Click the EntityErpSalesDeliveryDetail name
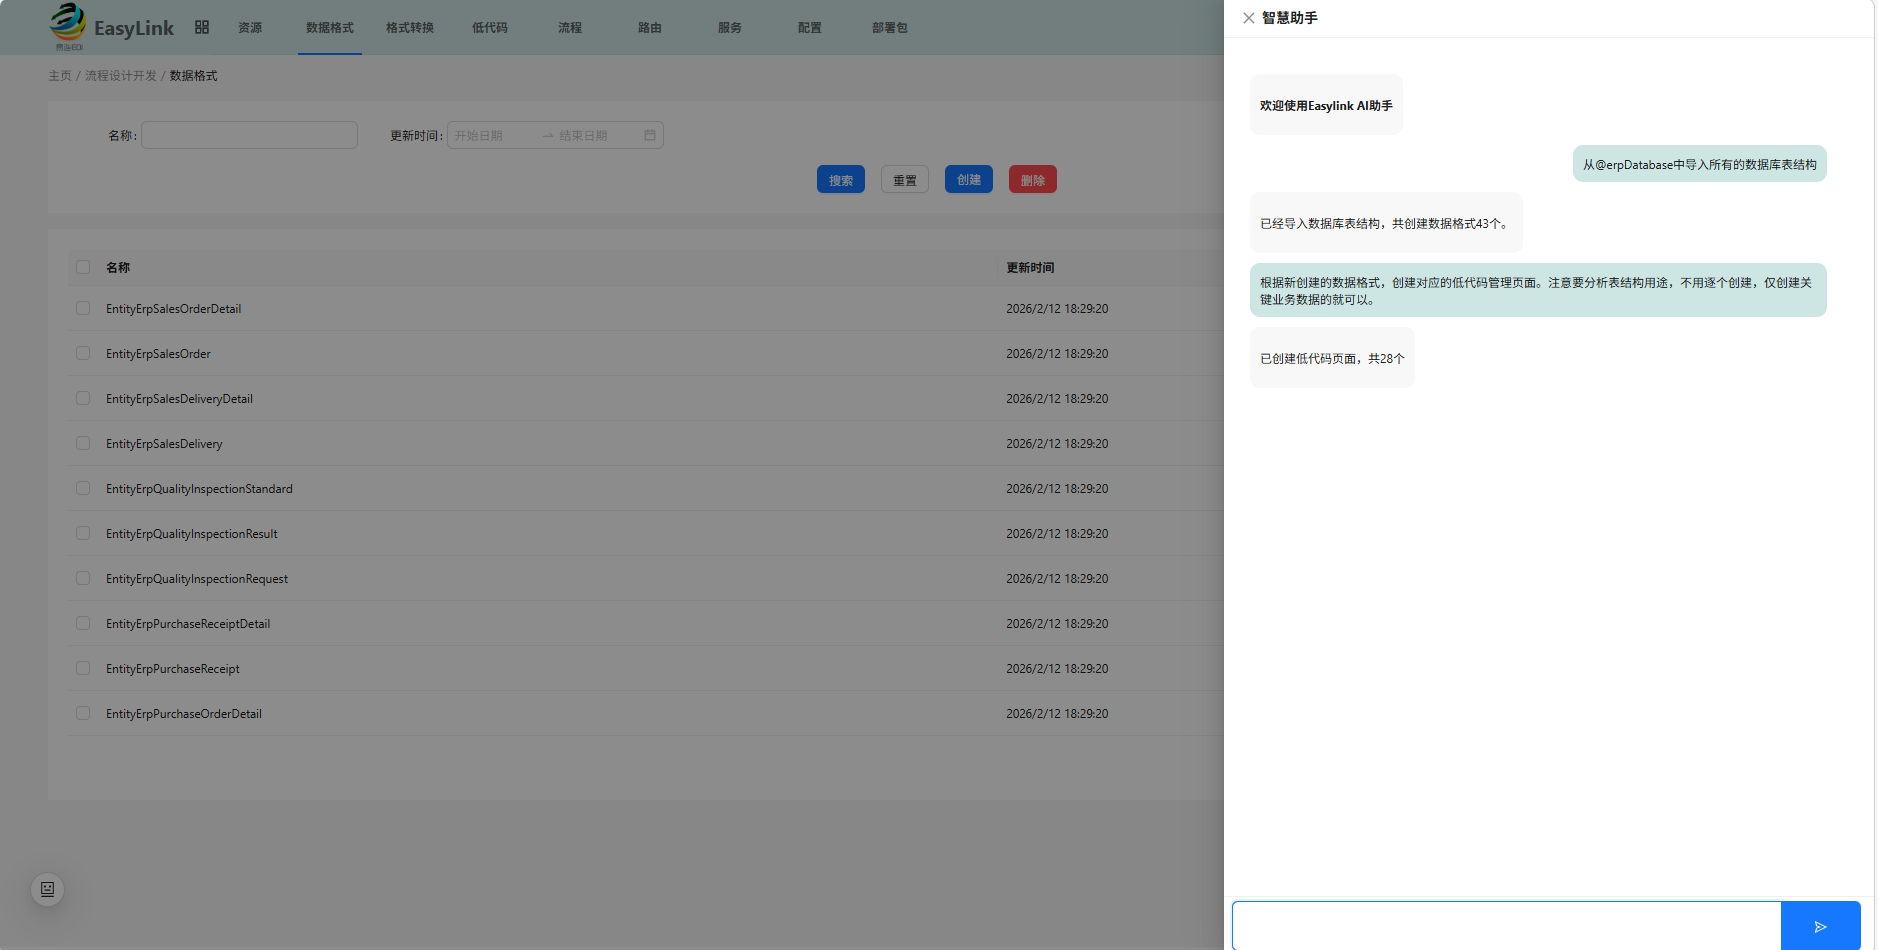This screenshot has height=950, width=1878. [x=179, y=399]
